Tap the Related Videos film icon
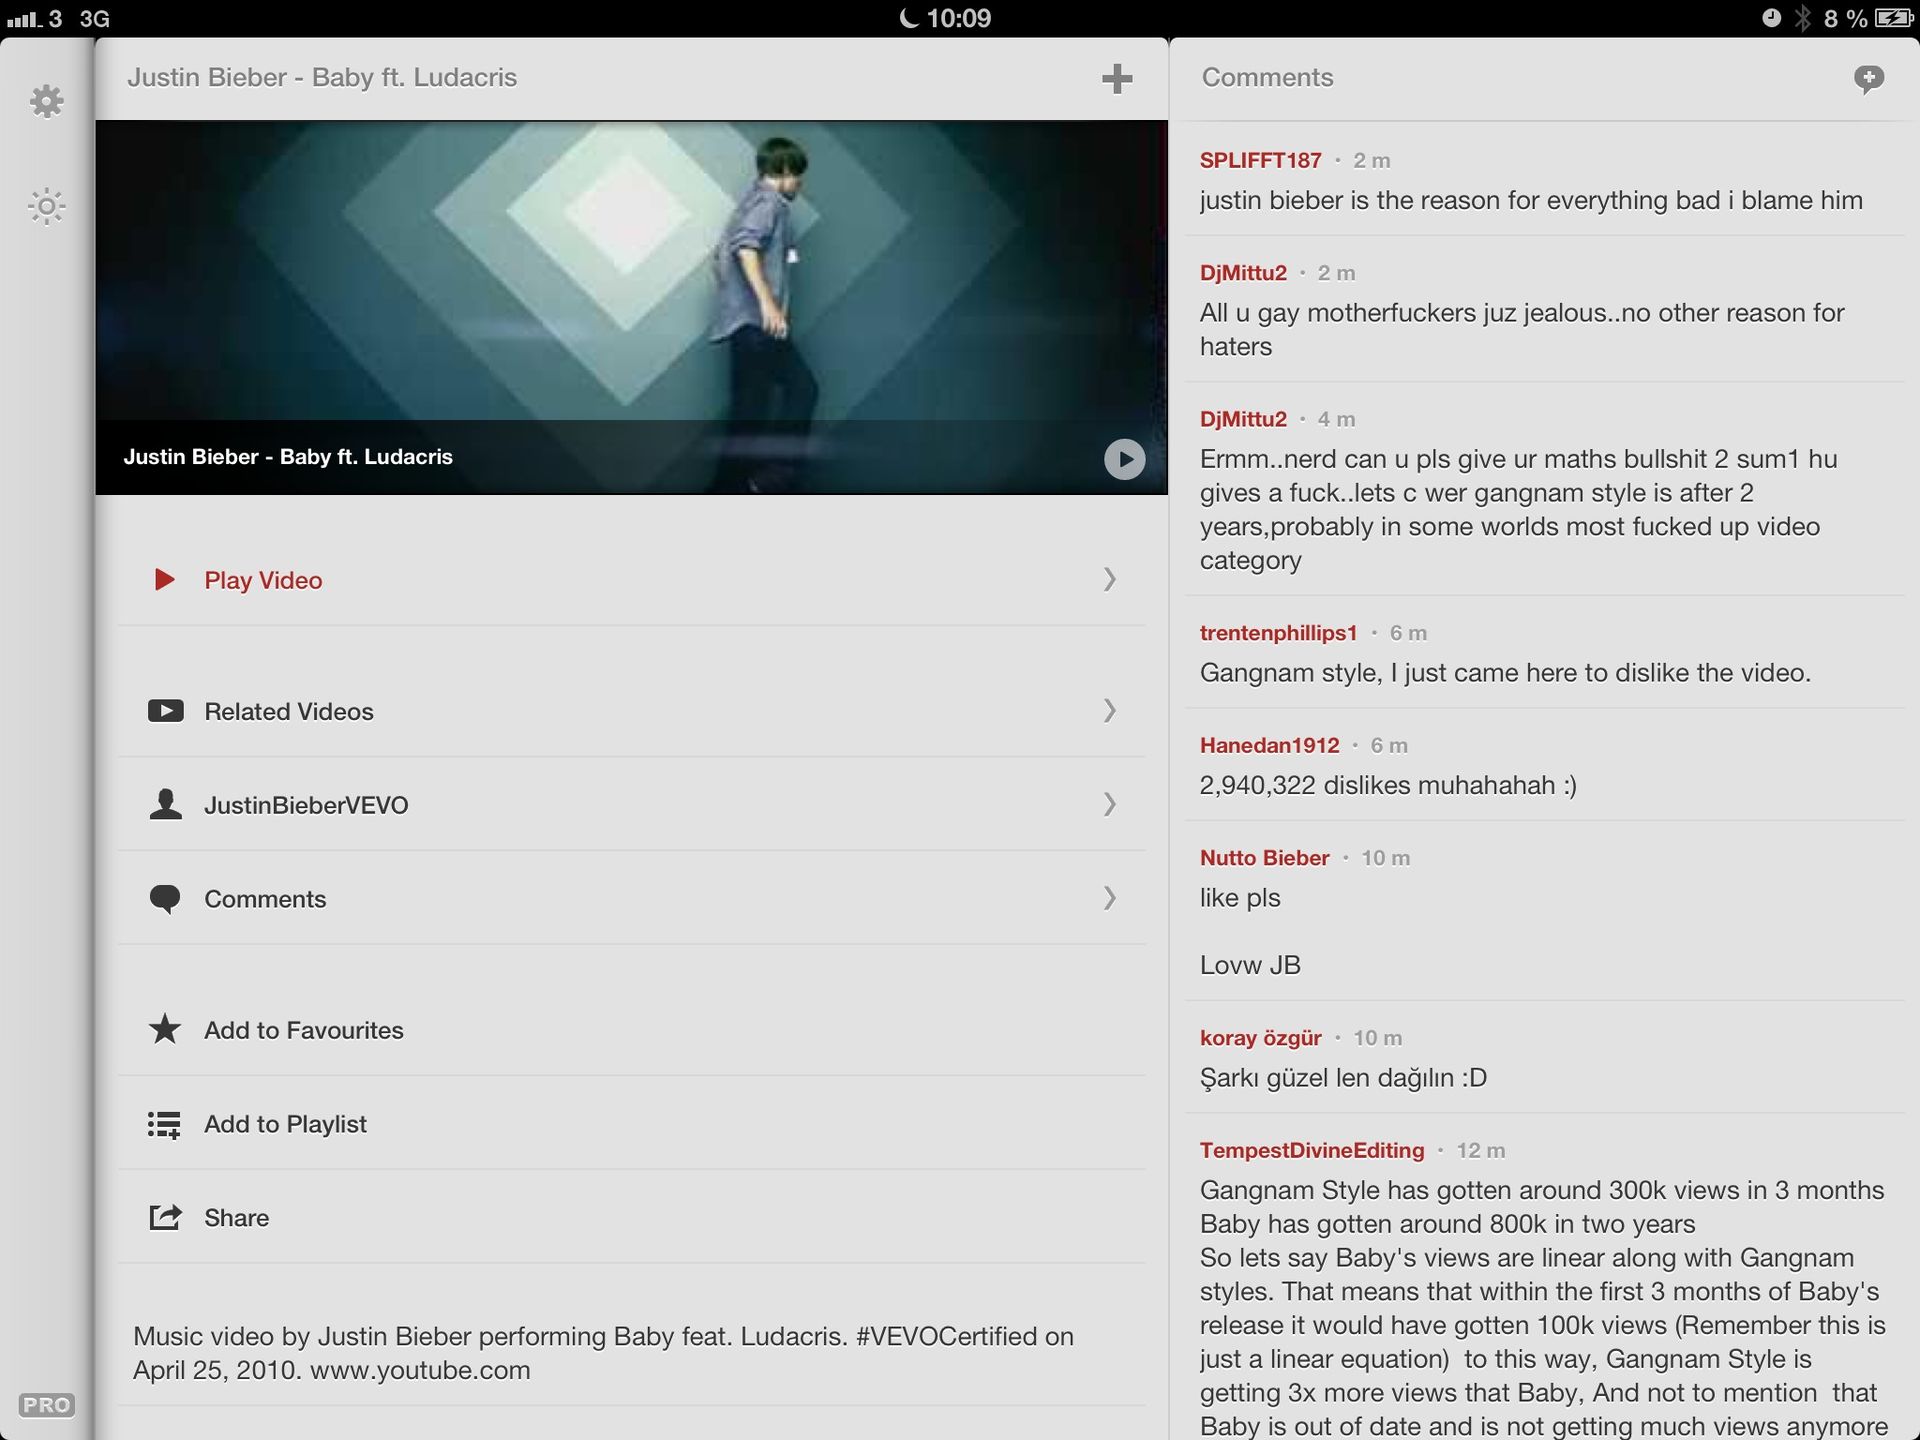 tap(166, 711)
